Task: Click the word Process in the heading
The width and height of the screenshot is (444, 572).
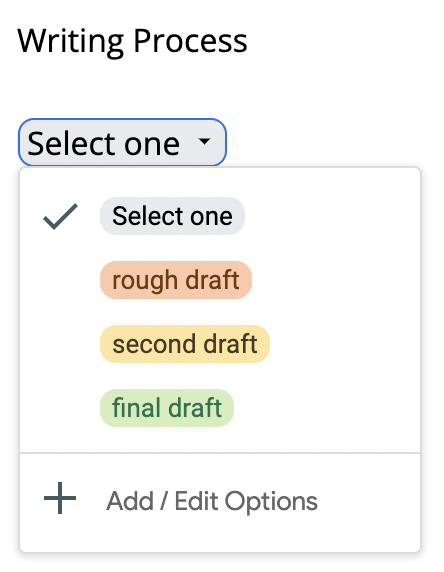Action: coord(190,41)
